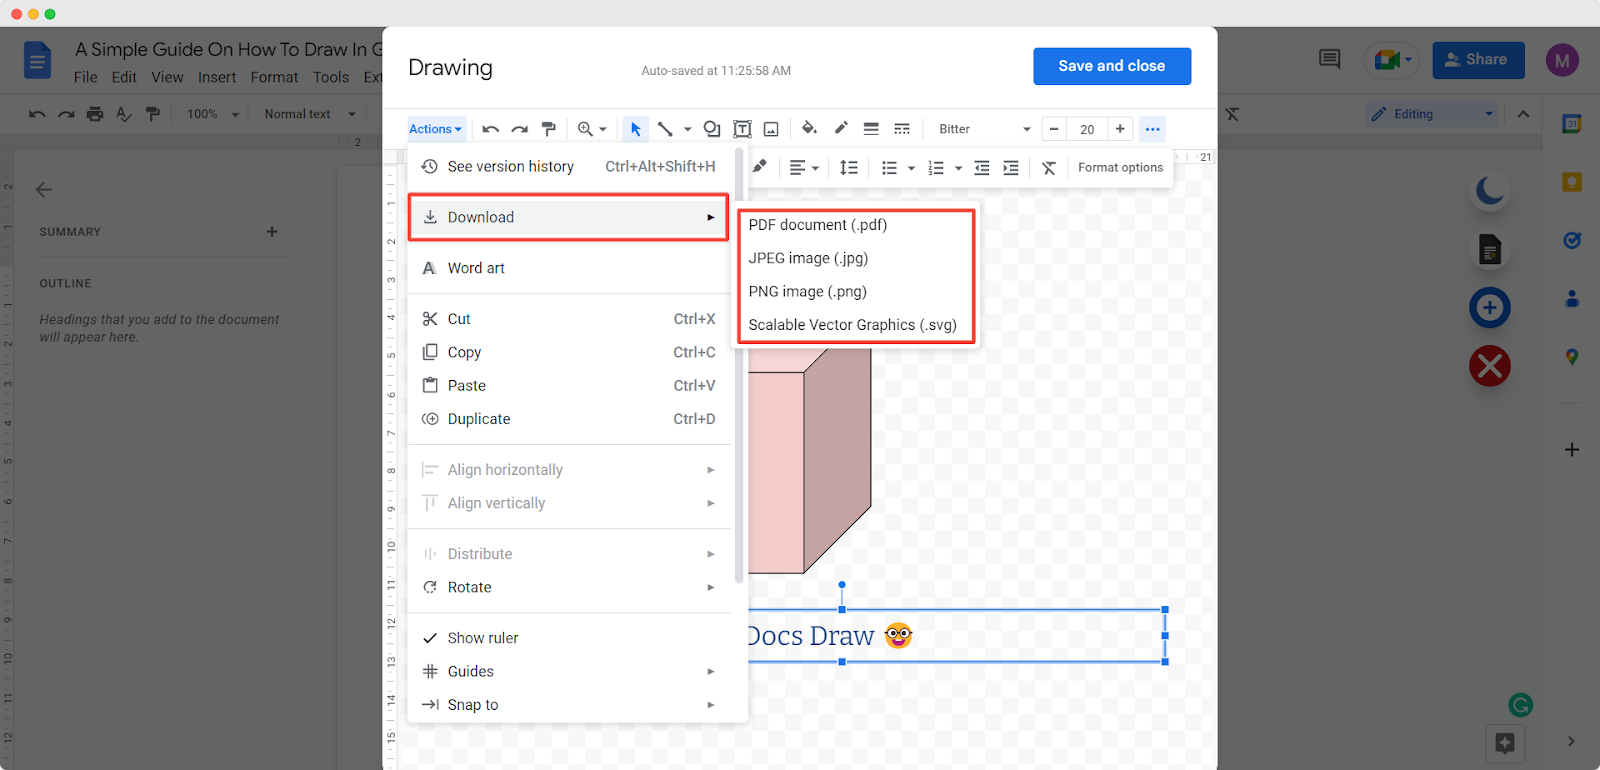Apply a bulleted list in Drawing
This screenshot has width=1600, height=770.
click(x=889, y=168)
